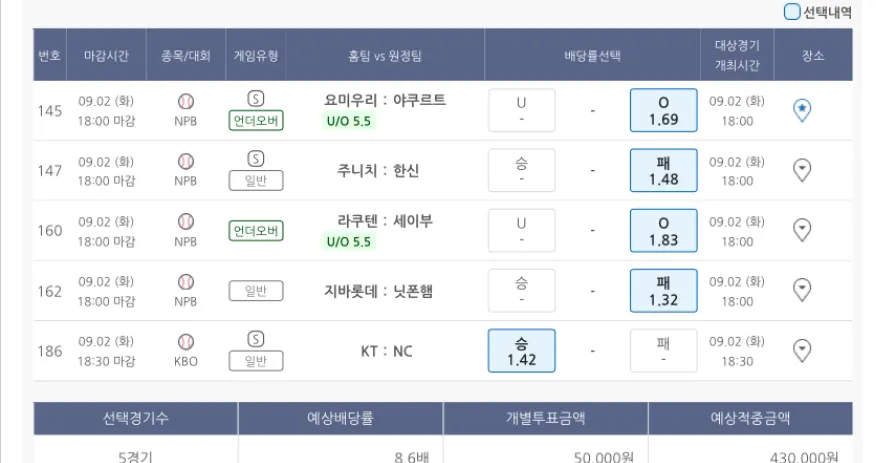Select the 패 option for KT : NC
Viewport: 876px width, 463px height.
[x=663, y=351]
